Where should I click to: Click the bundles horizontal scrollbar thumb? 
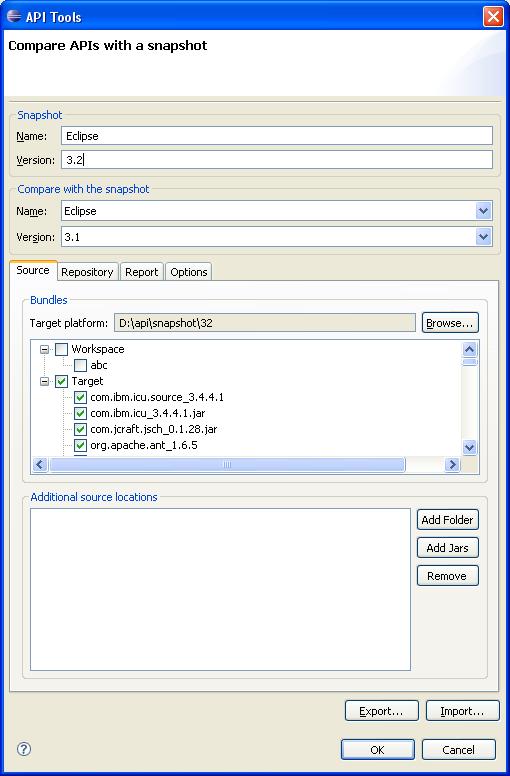[228, 465]
